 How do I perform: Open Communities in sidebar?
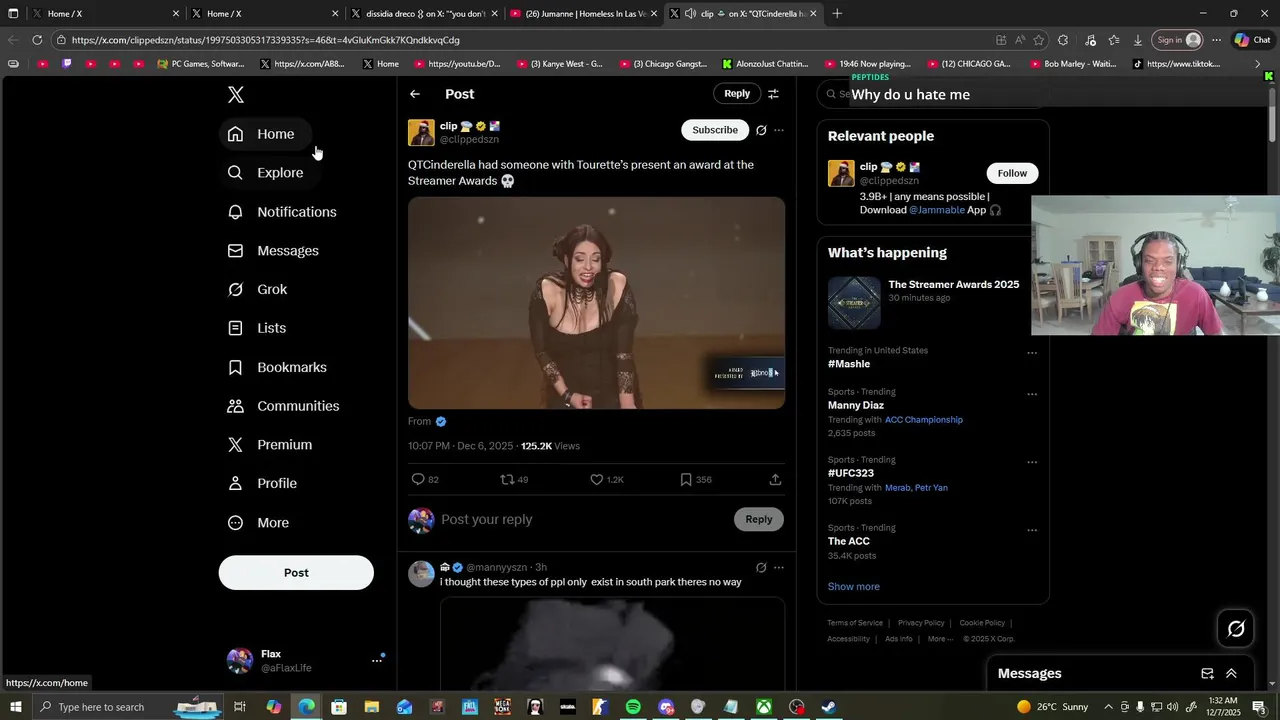pos(283,406)
